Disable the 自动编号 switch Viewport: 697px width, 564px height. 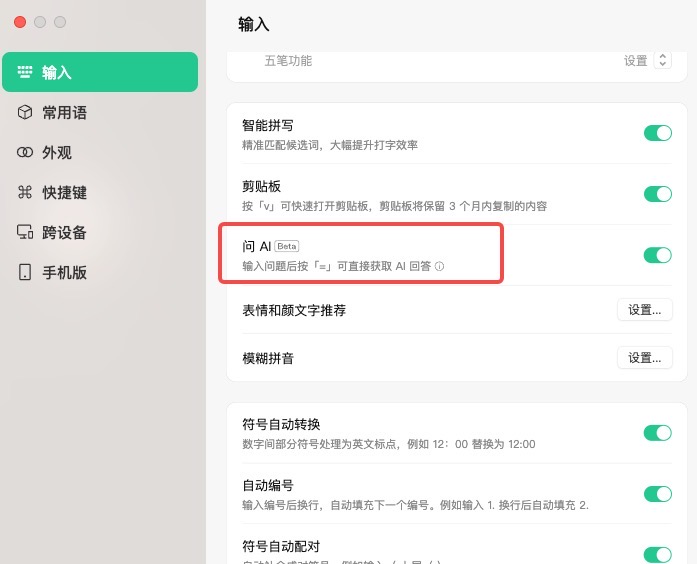click(657, 494)
